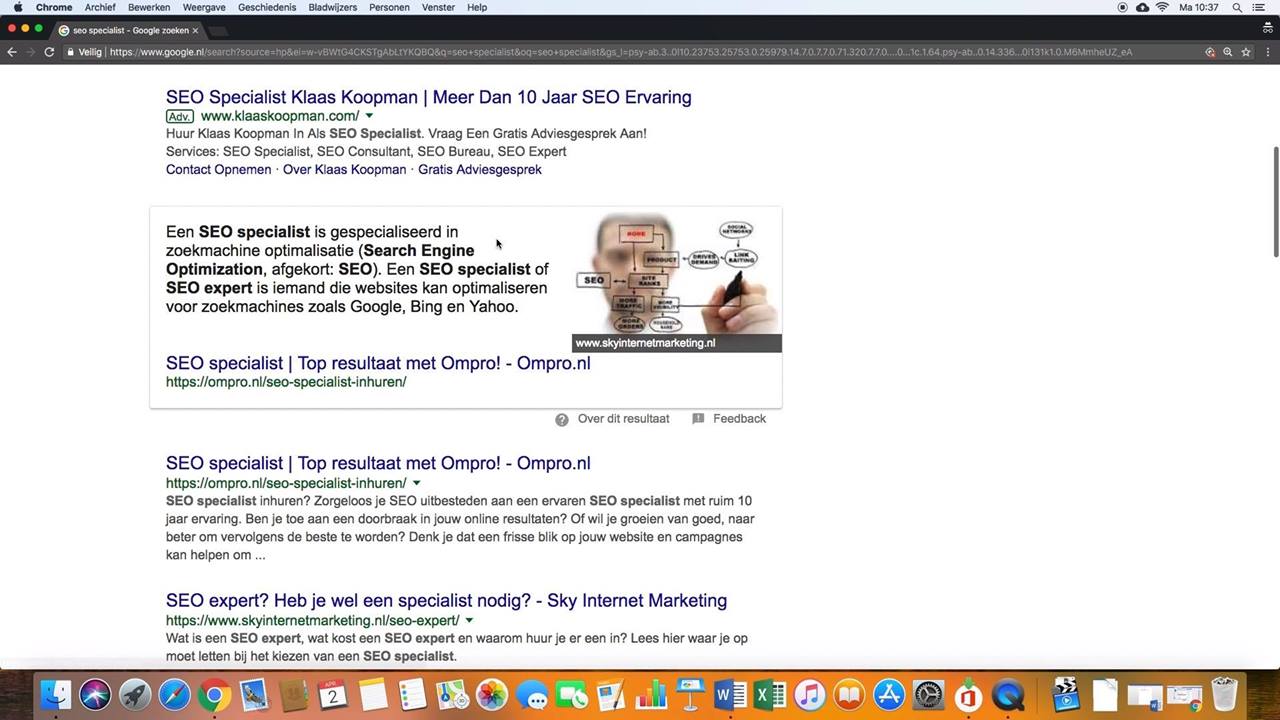Open the new tab button
The width and height of the screenshot is (1280, 720).
coord(219,30)
